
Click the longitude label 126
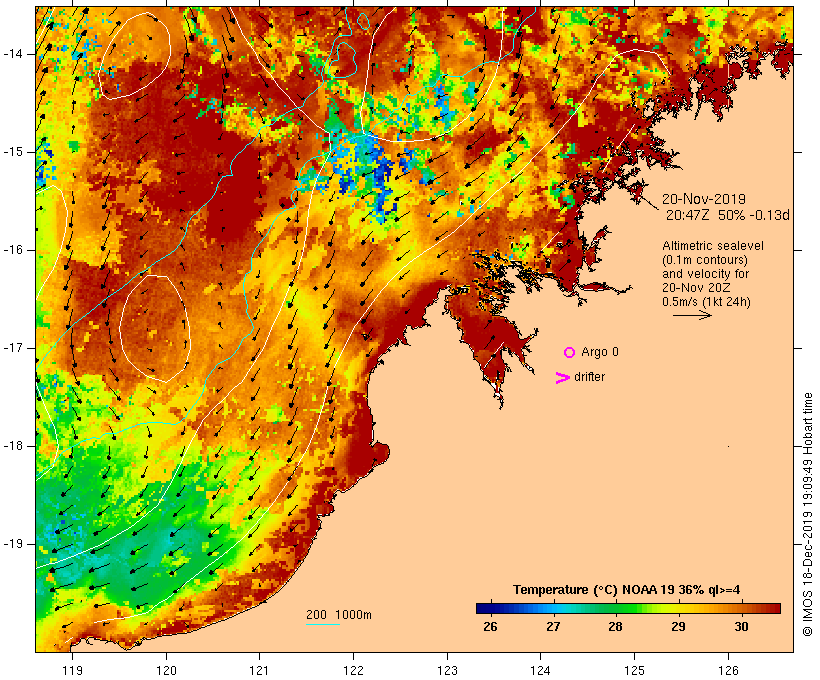pos(728,670)
